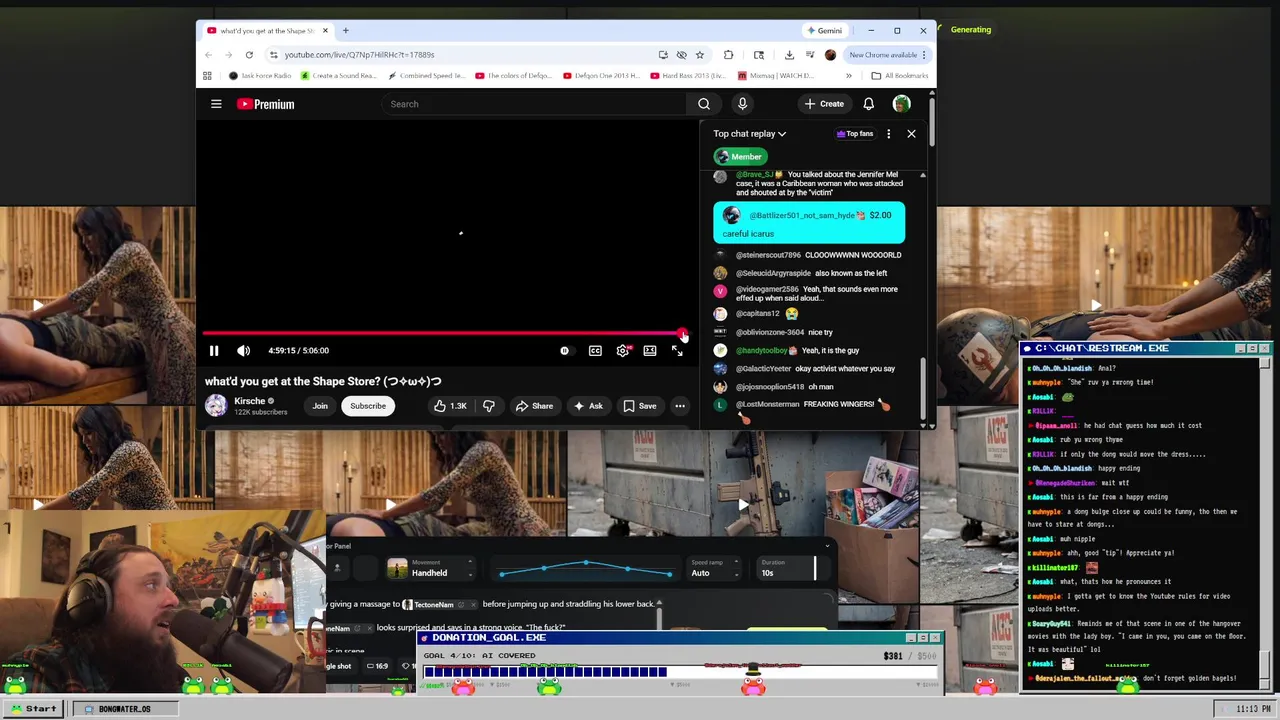Screen dimensions: 1280x720
Task: Share the video
Action: pyautogui.click(x=534, y=406)
